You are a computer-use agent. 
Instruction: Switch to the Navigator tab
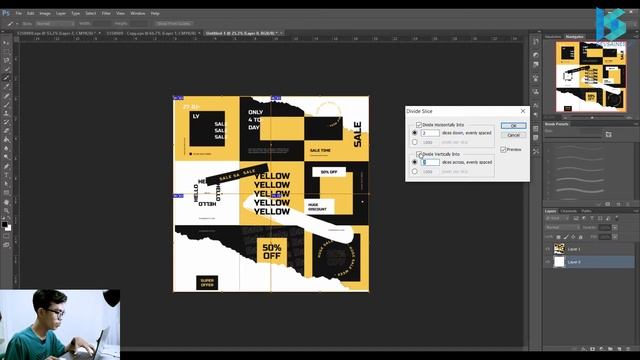[574, 37]
